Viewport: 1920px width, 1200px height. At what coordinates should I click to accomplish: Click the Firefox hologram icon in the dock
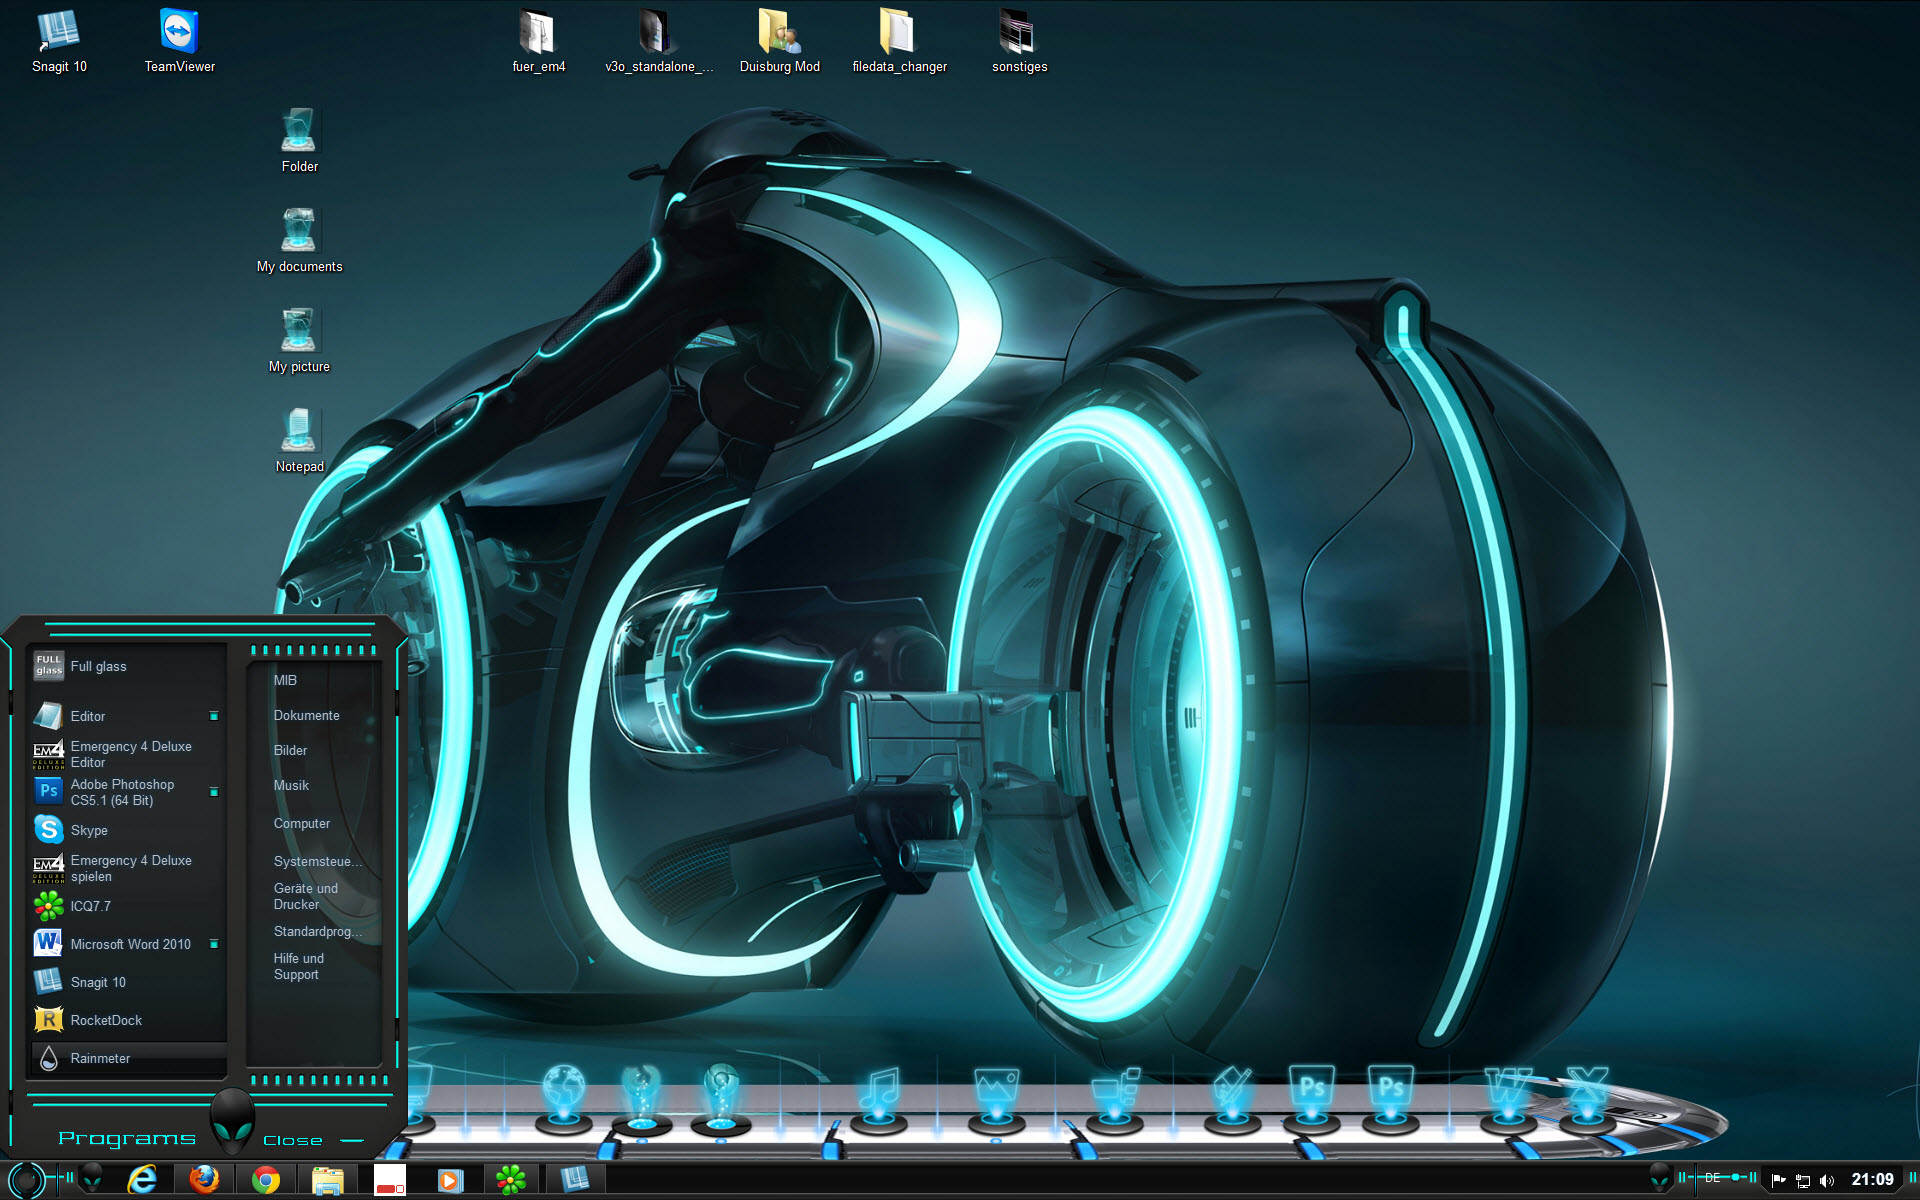point(641,1098)
